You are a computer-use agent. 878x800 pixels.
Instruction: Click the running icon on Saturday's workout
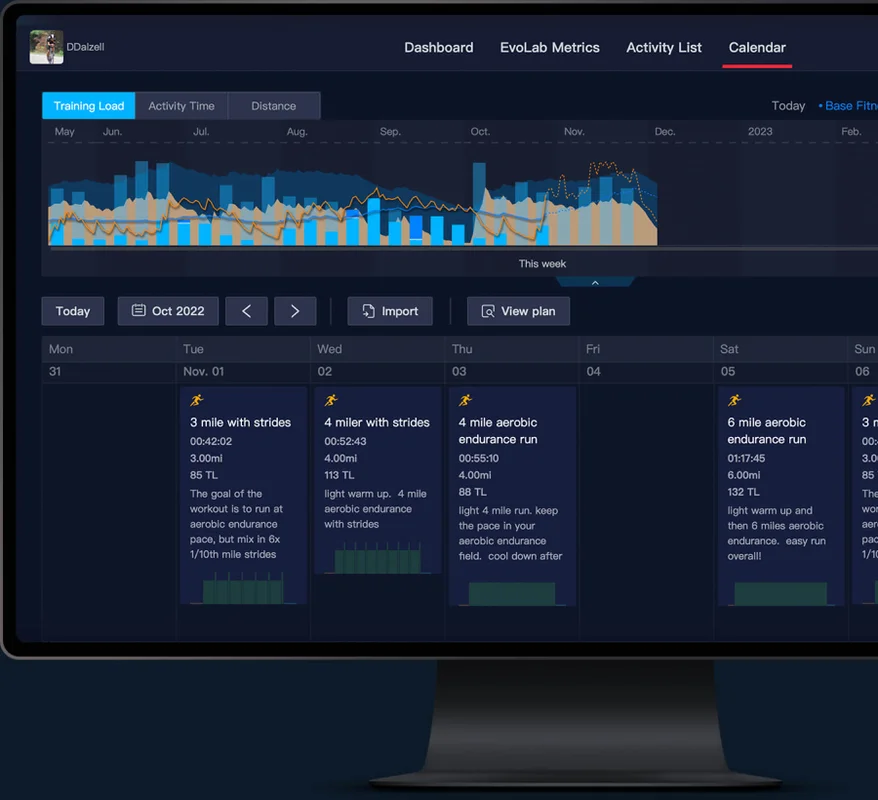[x=734, y=400]
